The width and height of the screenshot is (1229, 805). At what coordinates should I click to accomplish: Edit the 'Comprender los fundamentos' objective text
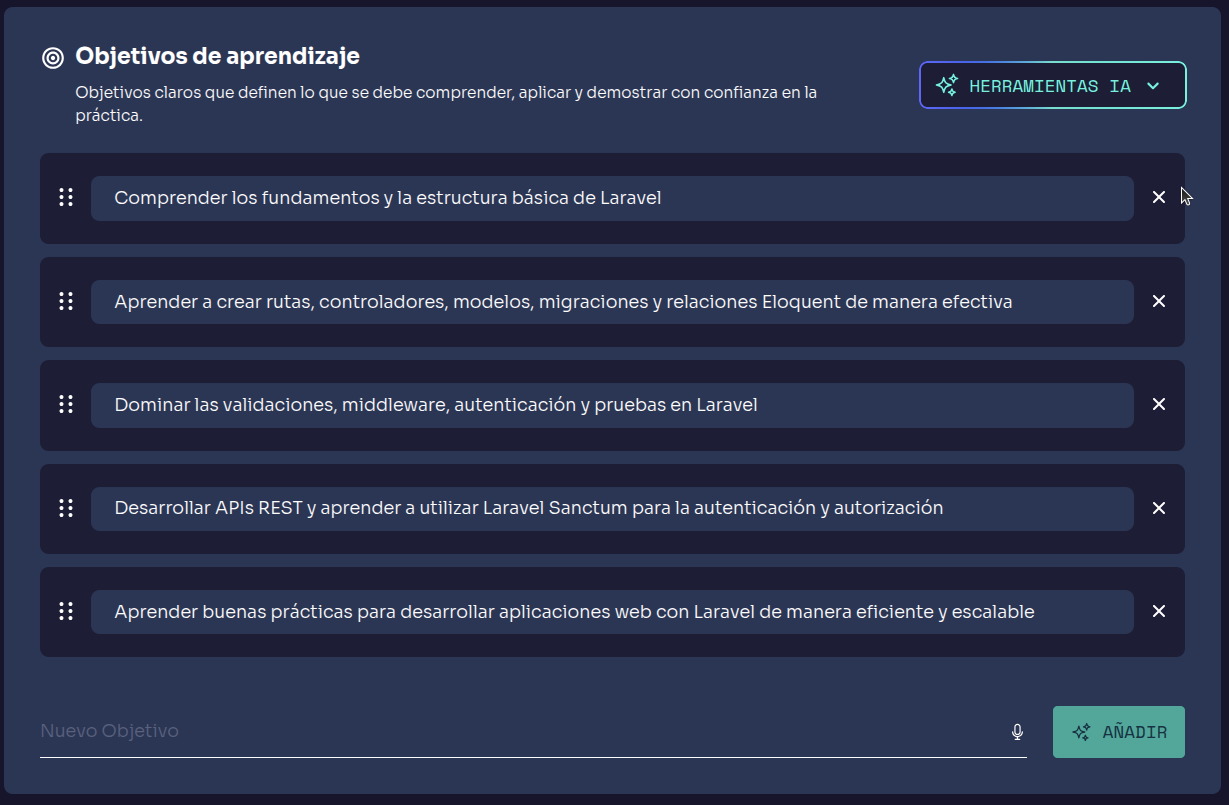point(612,198)
